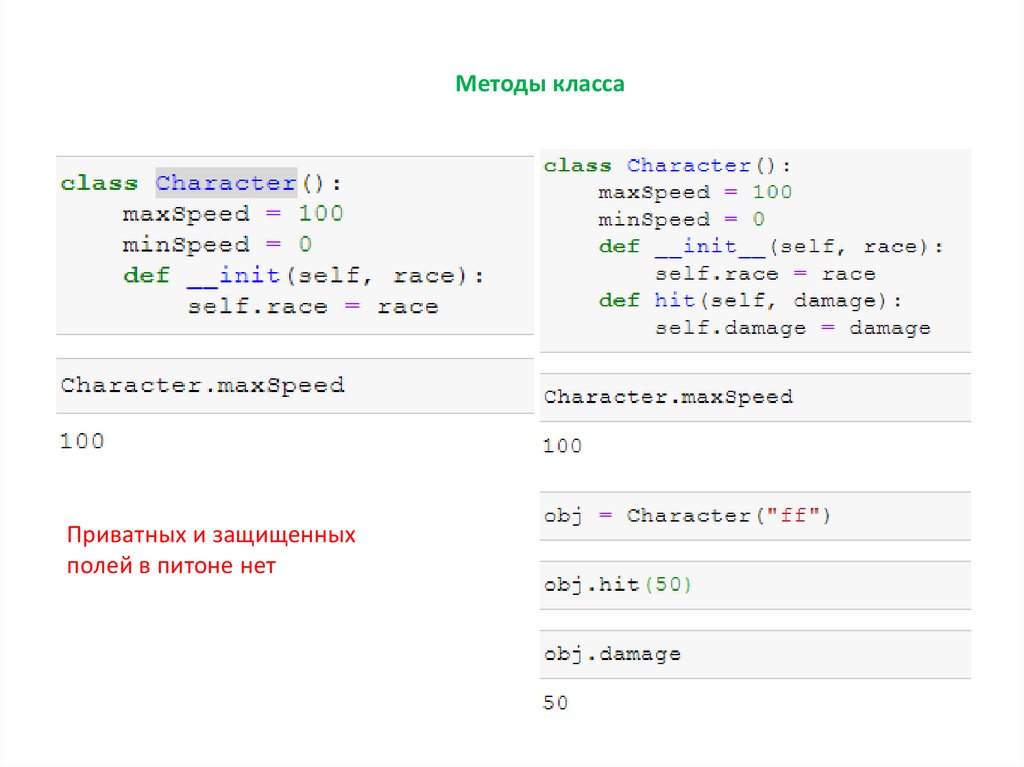
Task: Click "maxSpeed = 100" below the highlighted Character name
Action: pyautogui.click(x=232, y=214)
